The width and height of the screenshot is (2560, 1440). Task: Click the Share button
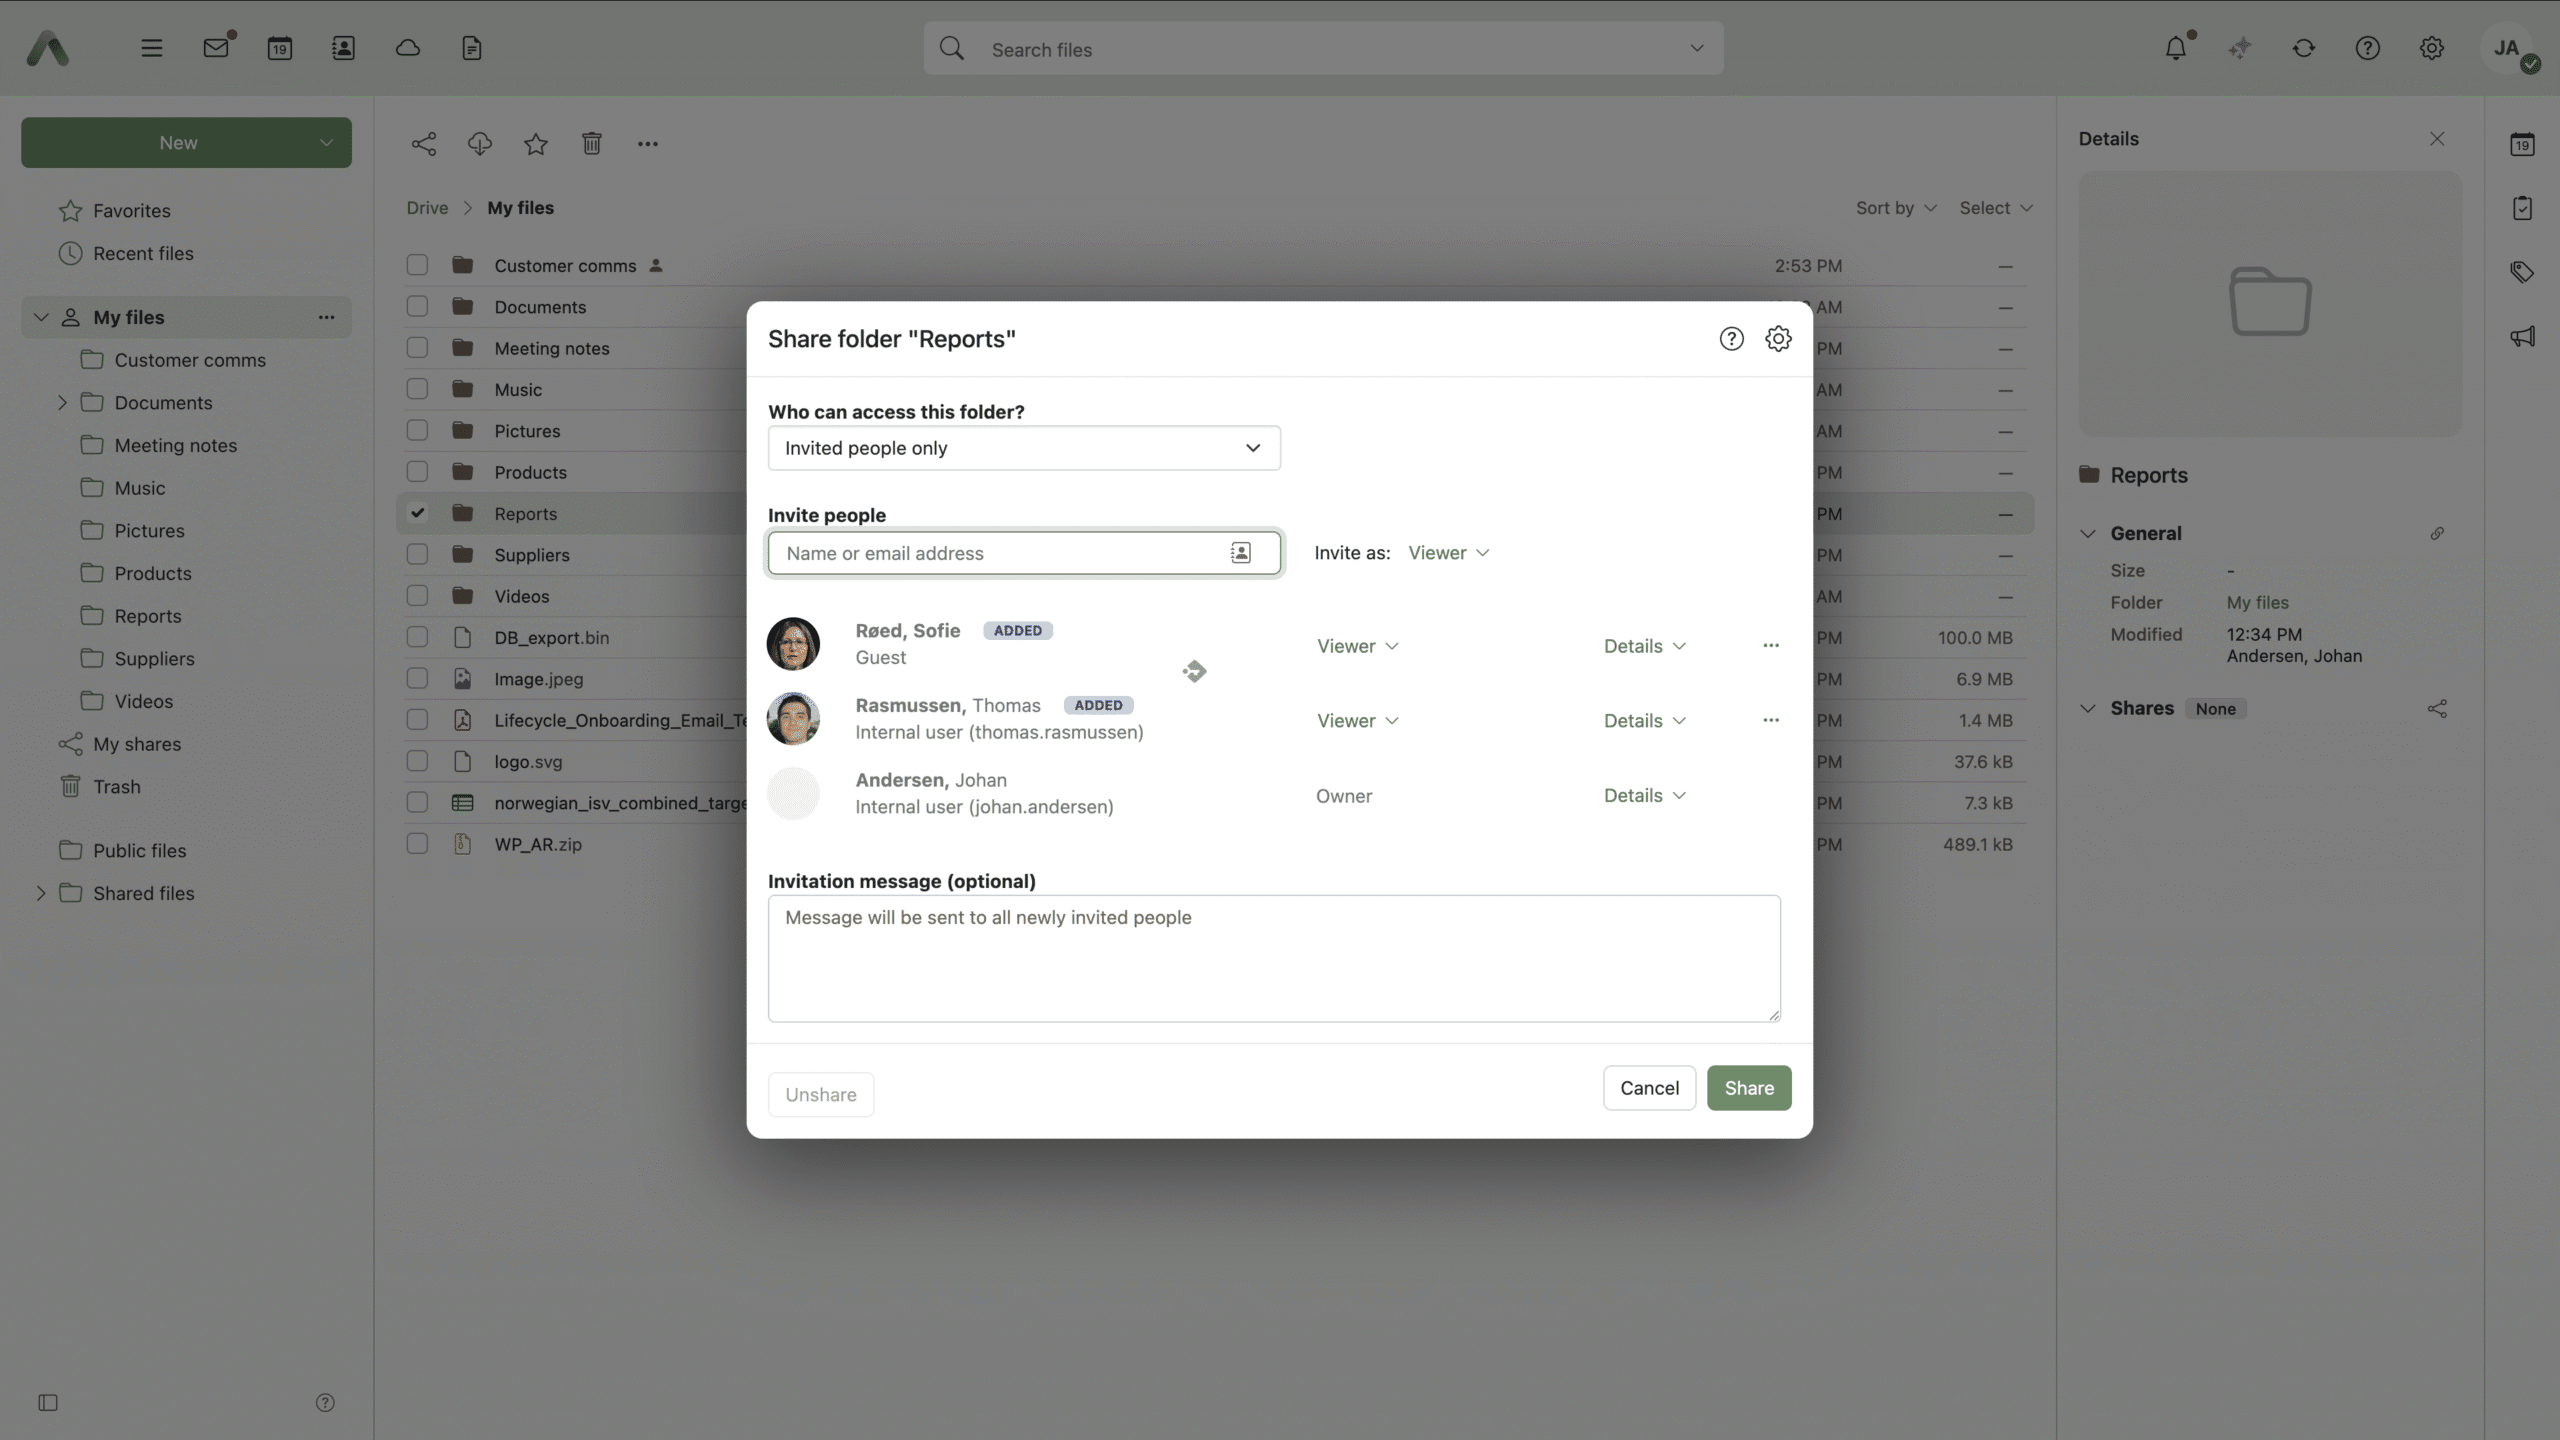point(1748,1088)
